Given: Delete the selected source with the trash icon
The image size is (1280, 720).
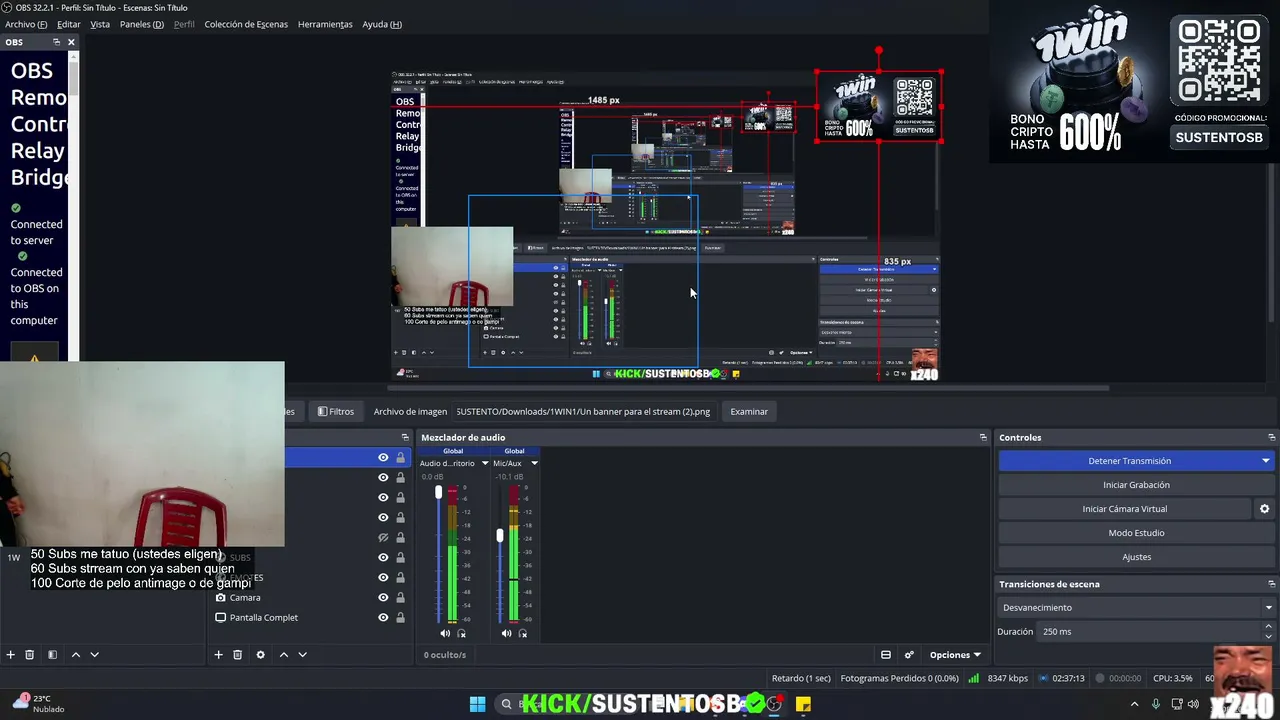Looking at the screenshot, I should (237, 655).
